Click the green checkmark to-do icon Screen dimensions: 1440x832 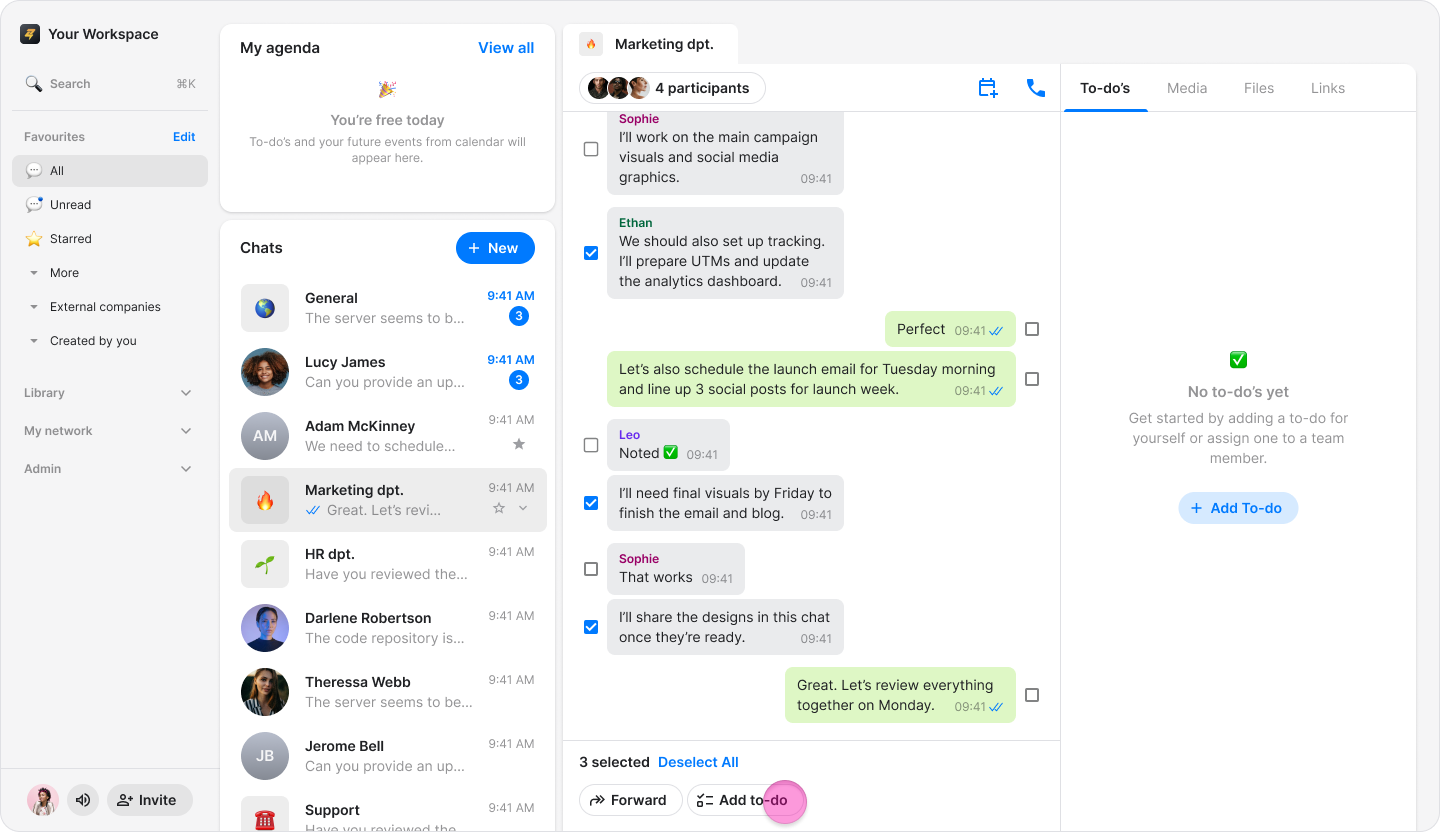[x=1238, y=359]
